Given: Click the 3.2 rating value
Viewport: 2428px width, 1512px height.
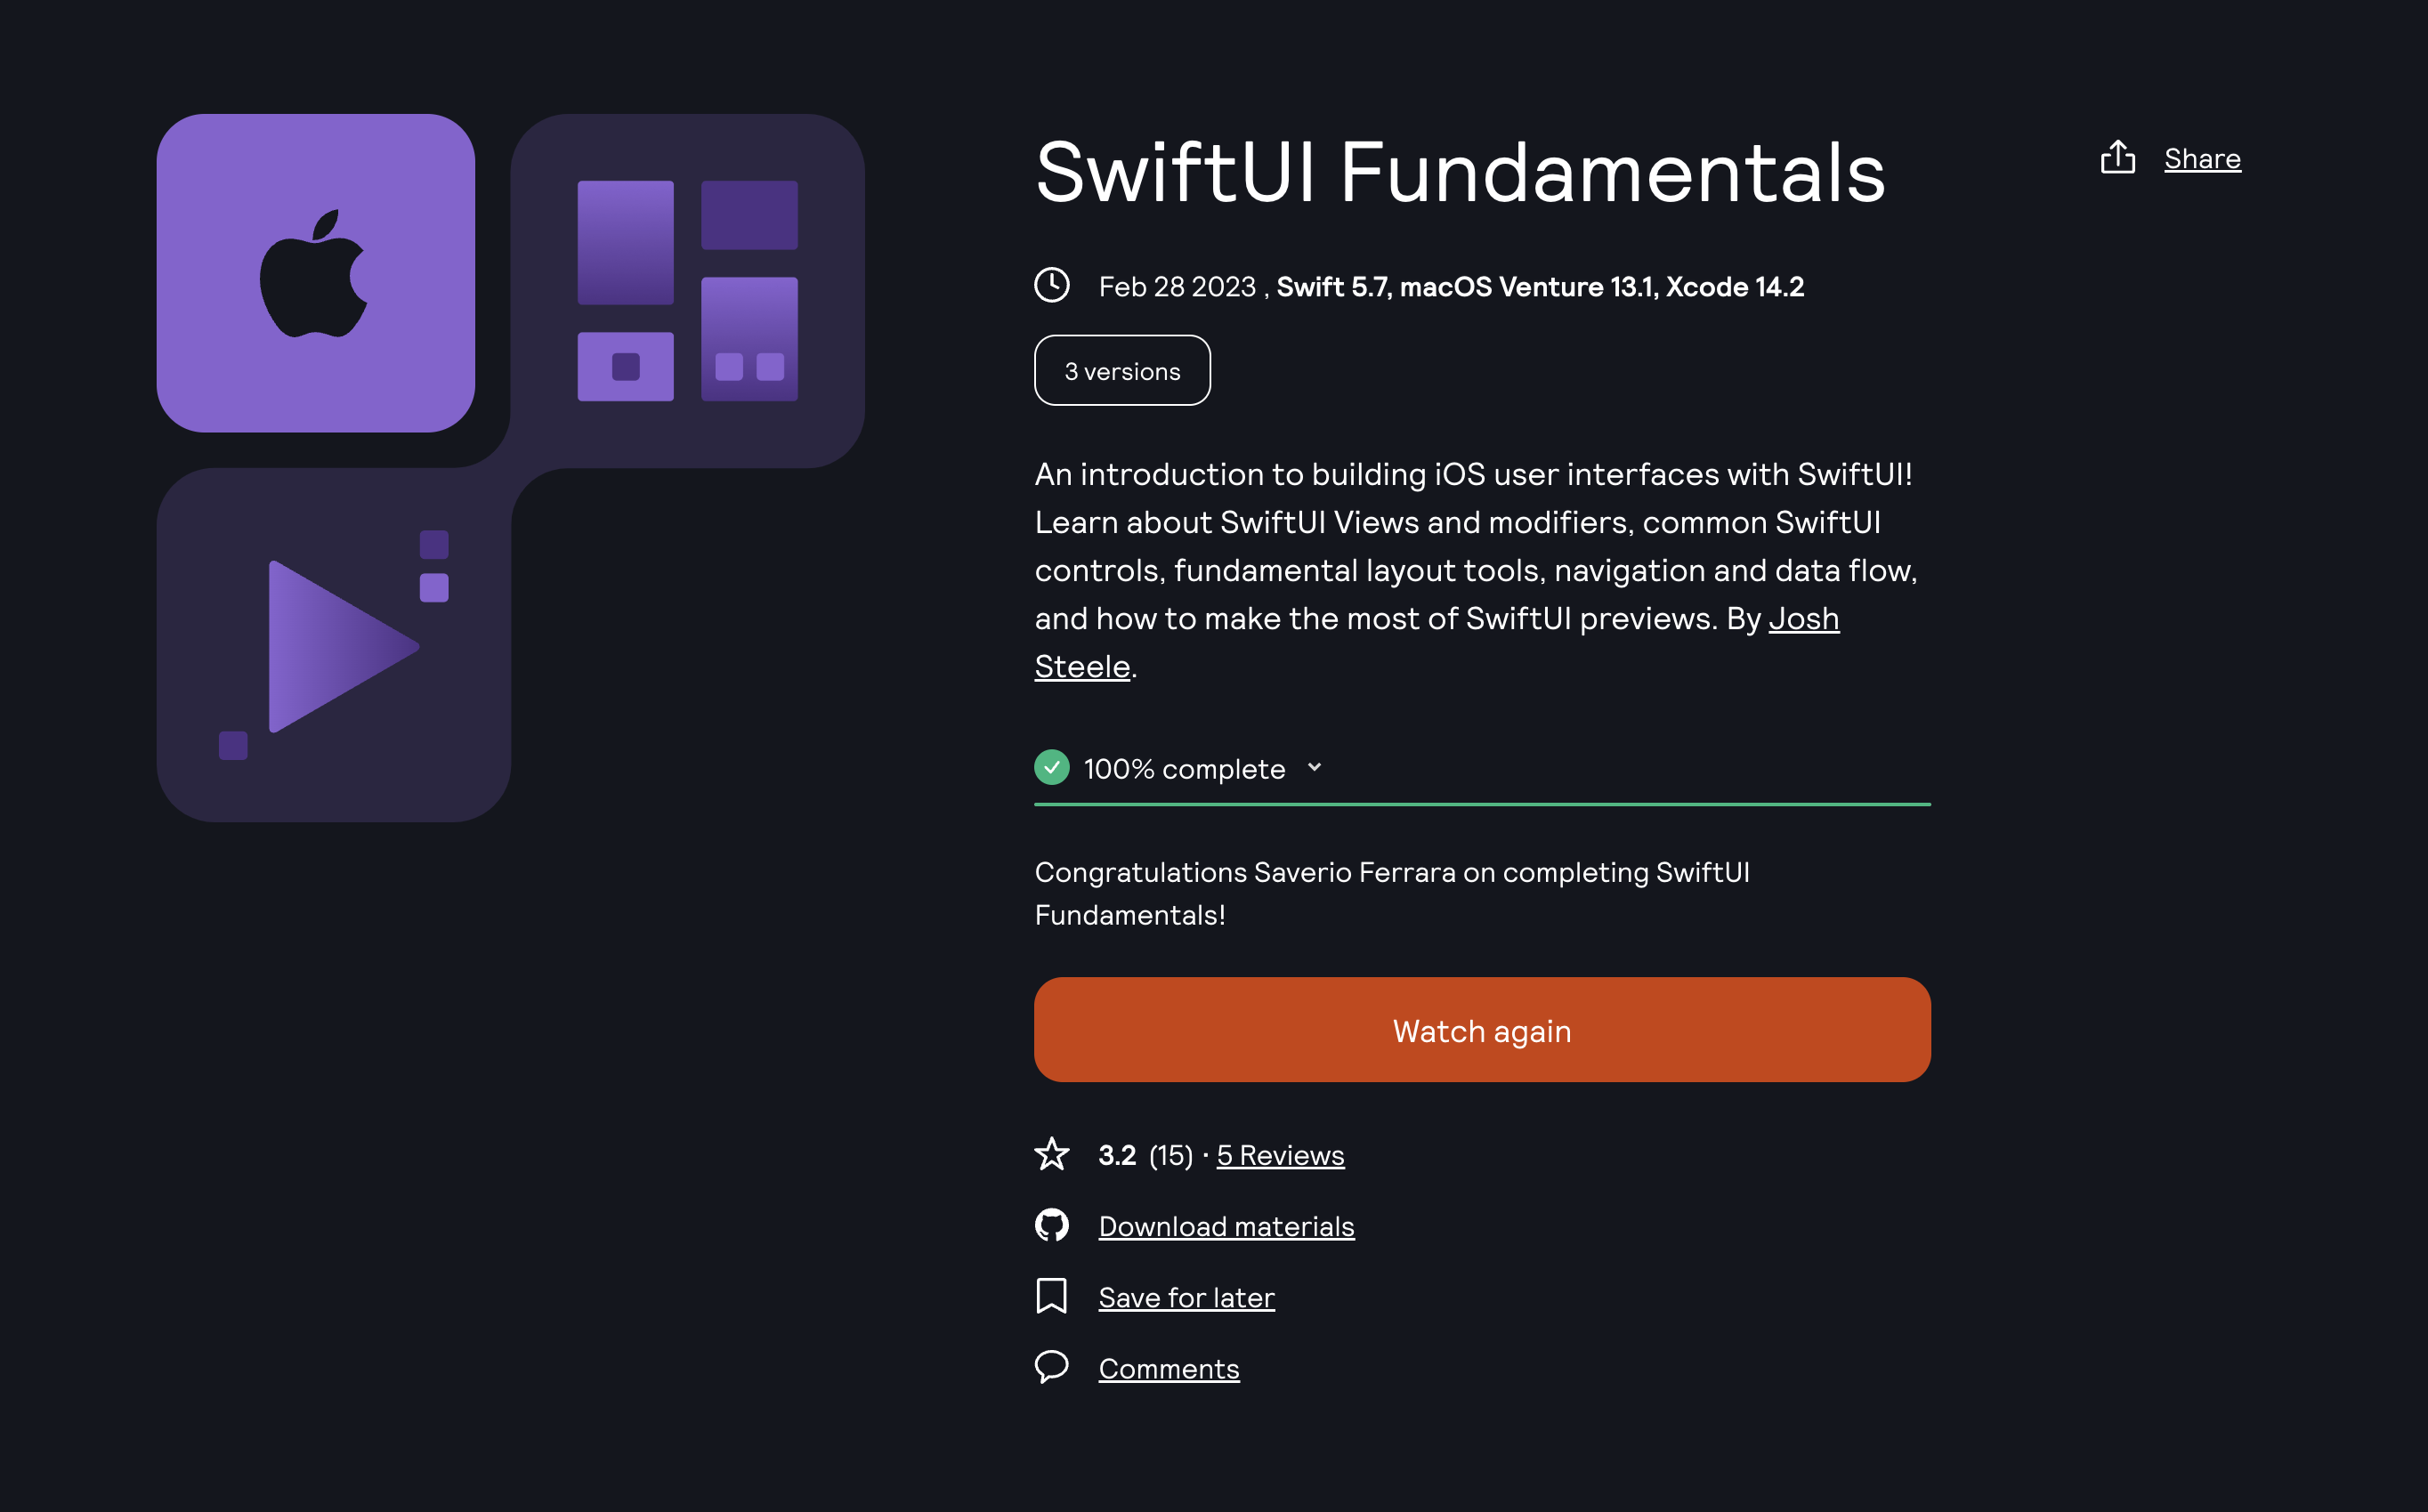Looking at the screenshot, I should tap(1117, 1155).
